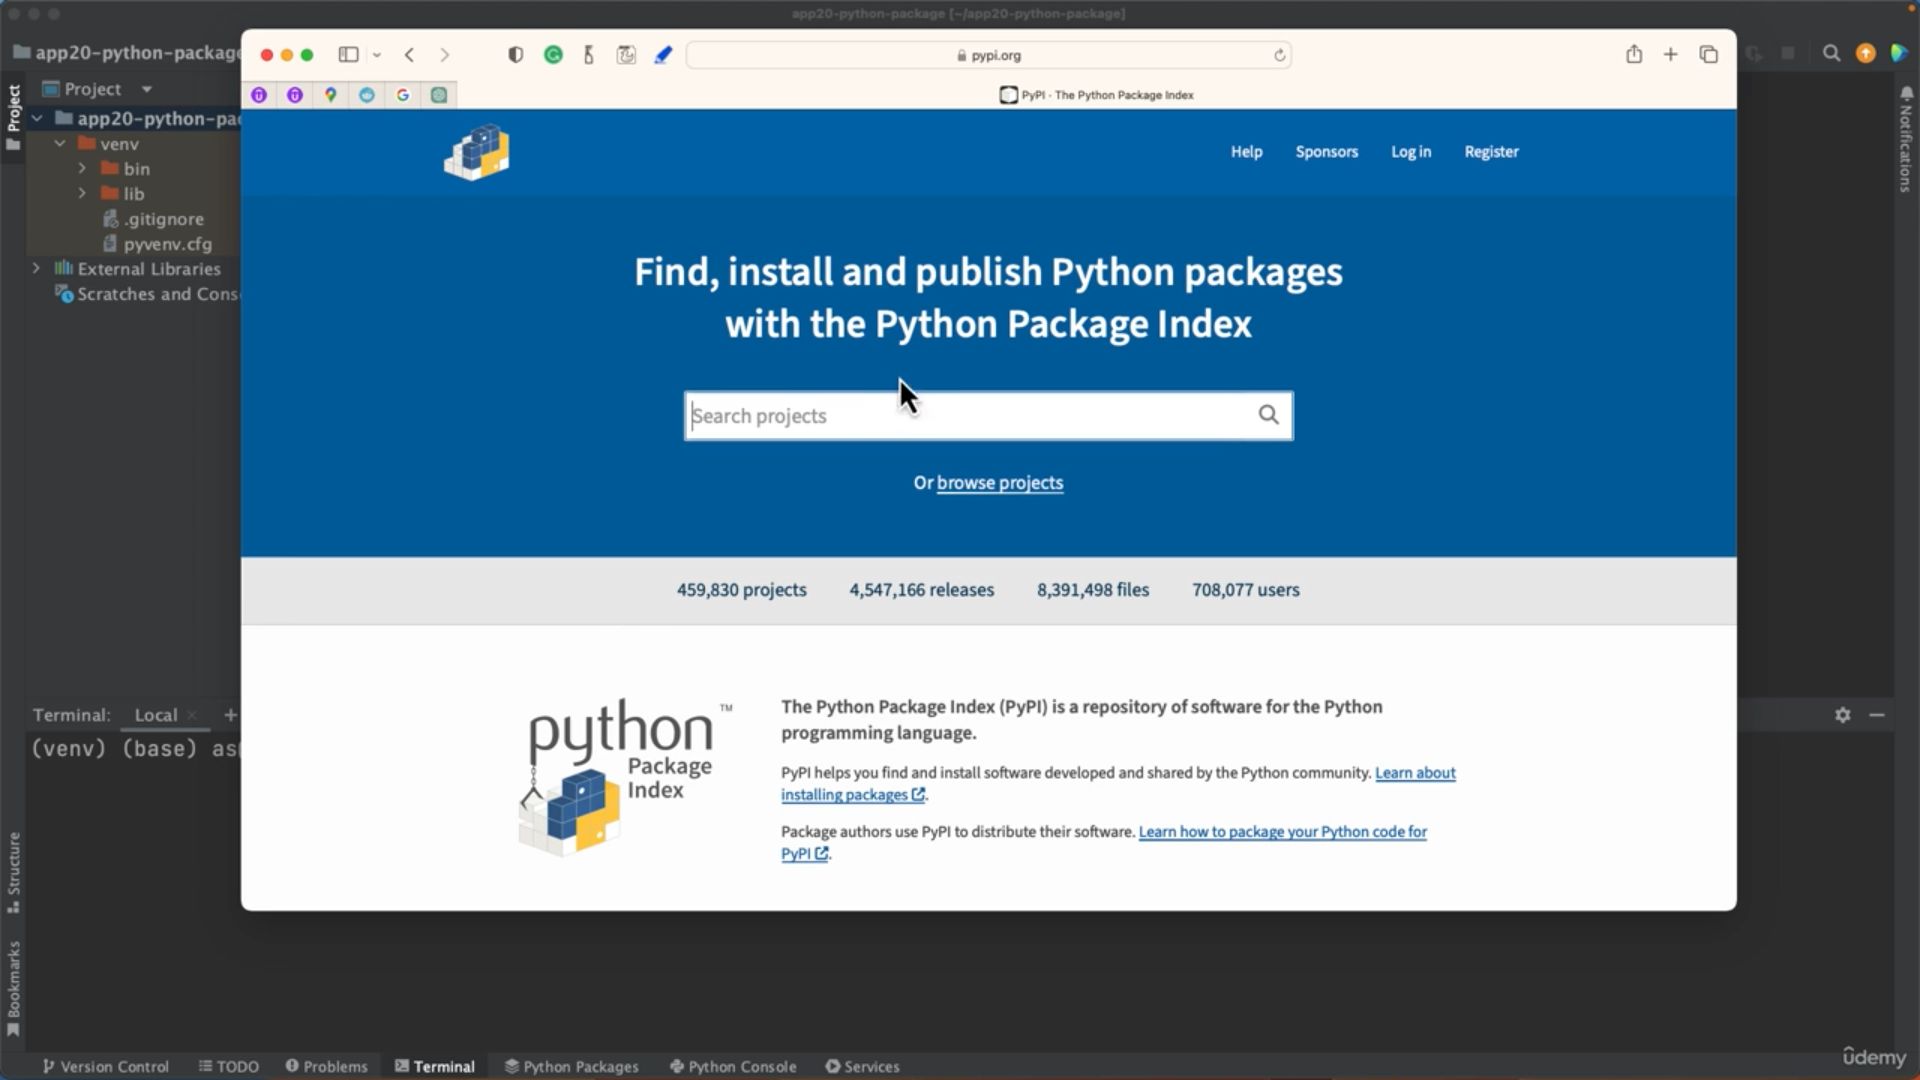
Task: Select the PyPI Safari tab
Action: (x=1096, y=95)
